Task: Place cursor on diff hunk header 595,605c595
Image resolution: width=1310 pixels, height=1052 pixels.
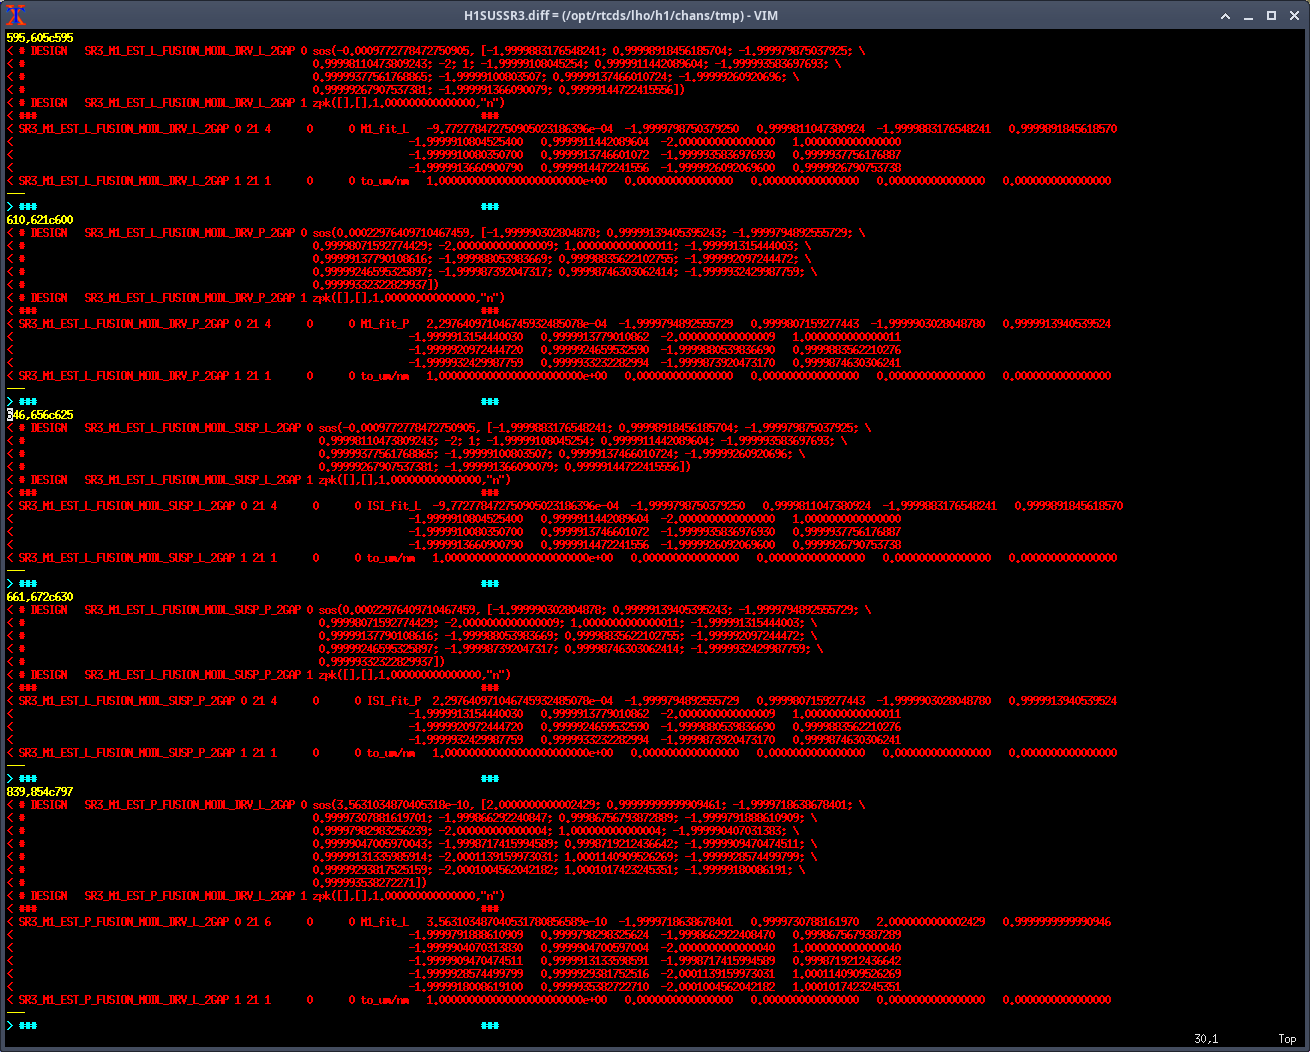Action: 40,38
